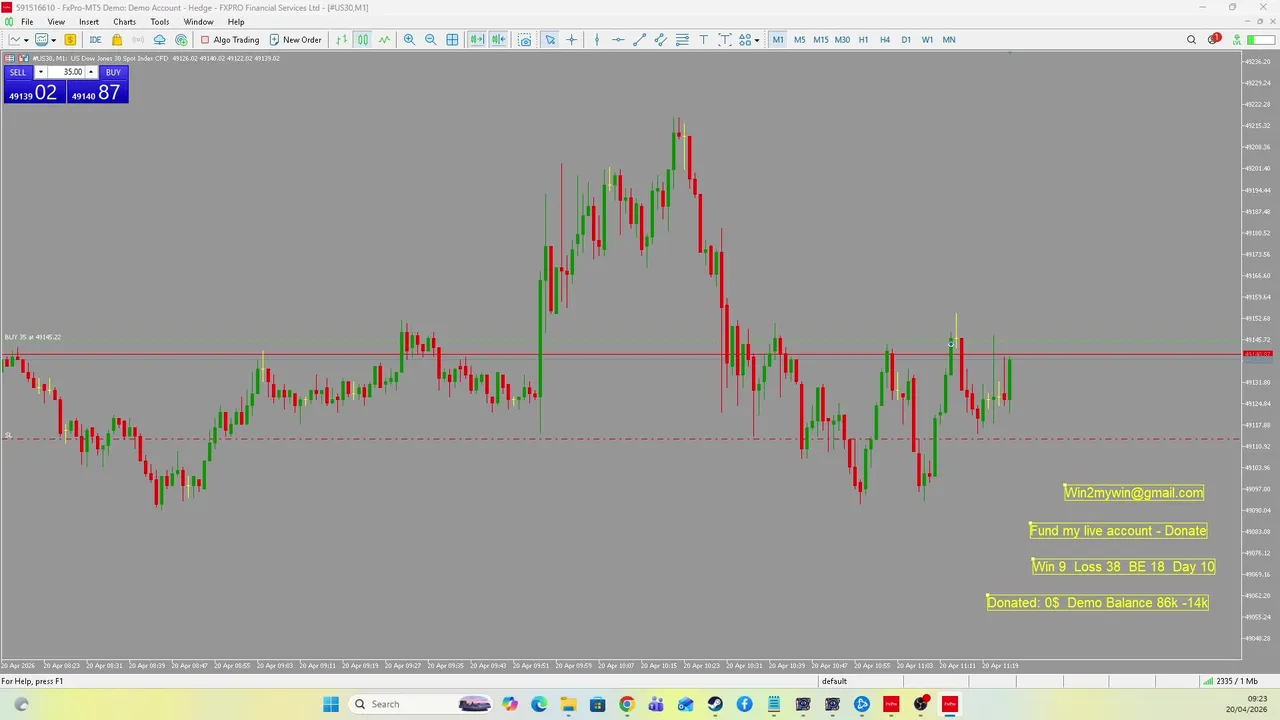Take a chart screenshot camera icon

click(x=524, y=40)
